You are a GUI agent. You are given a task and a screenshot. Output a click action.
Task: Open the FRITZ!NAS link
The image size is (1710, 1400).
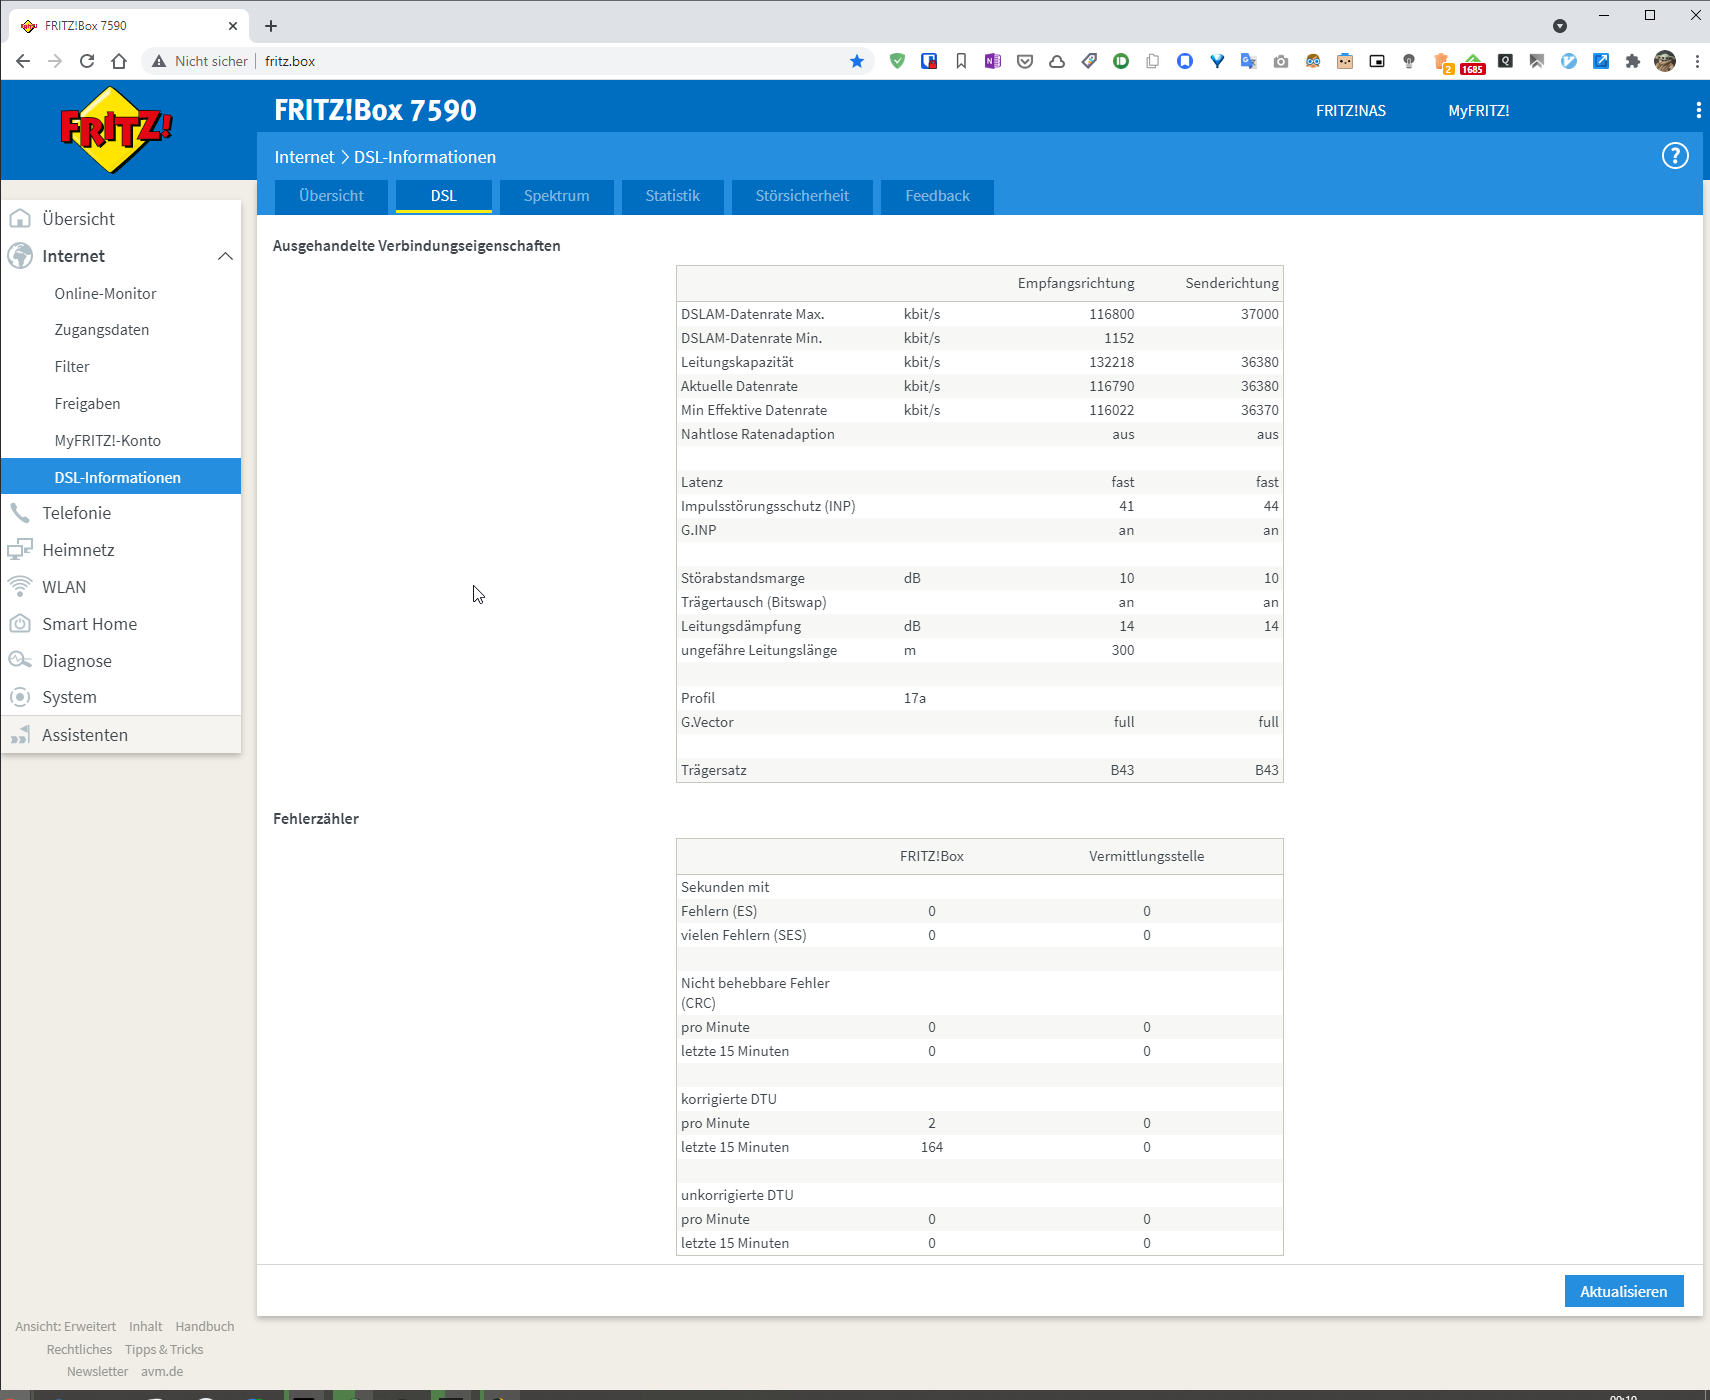pos(1350,111)
